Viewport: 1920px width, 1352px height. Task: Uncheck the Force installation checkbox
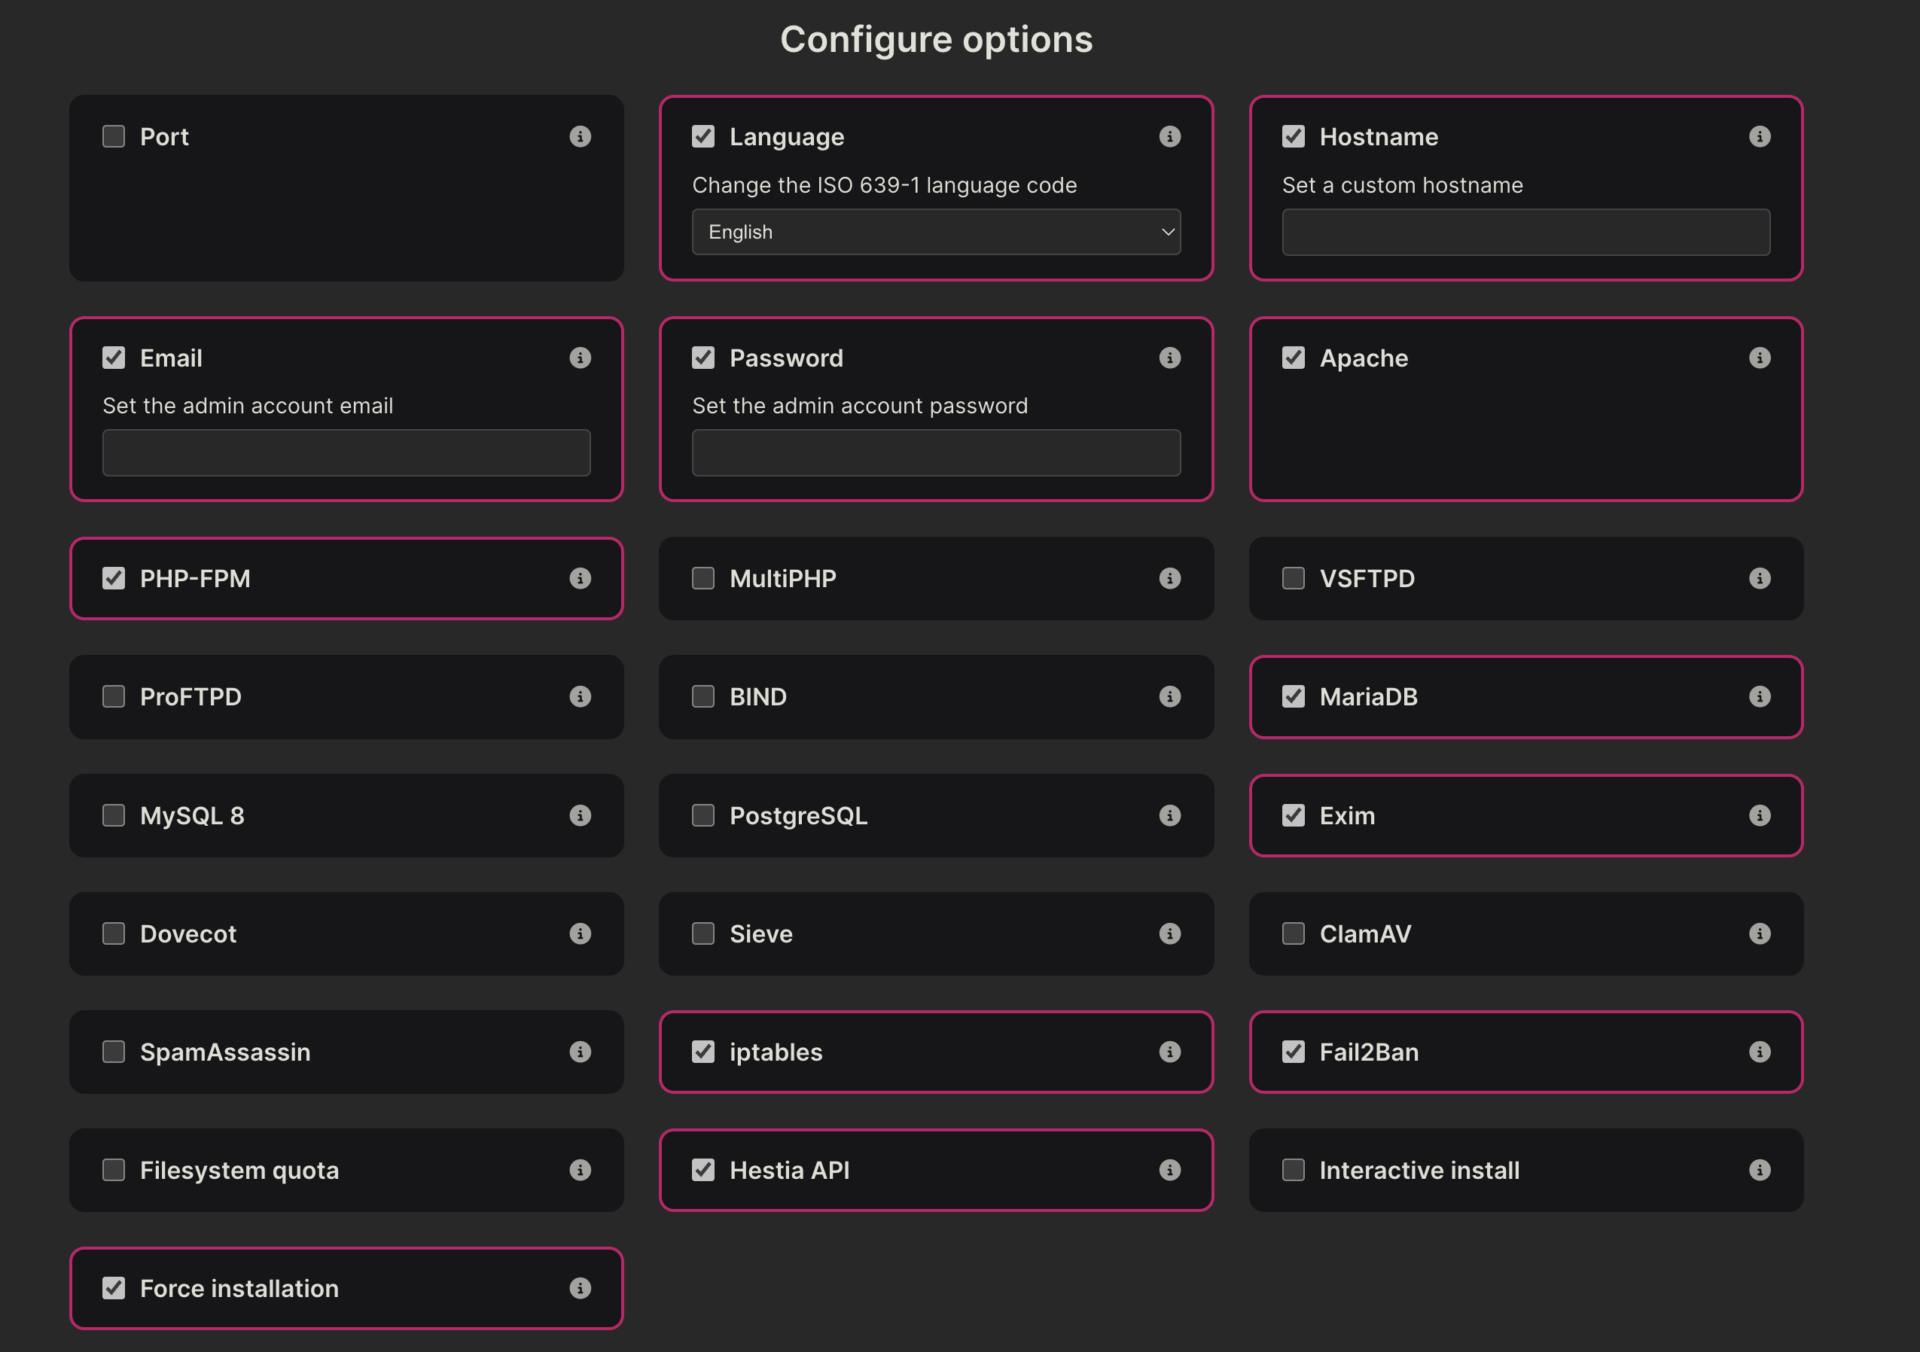point(114,1287)
